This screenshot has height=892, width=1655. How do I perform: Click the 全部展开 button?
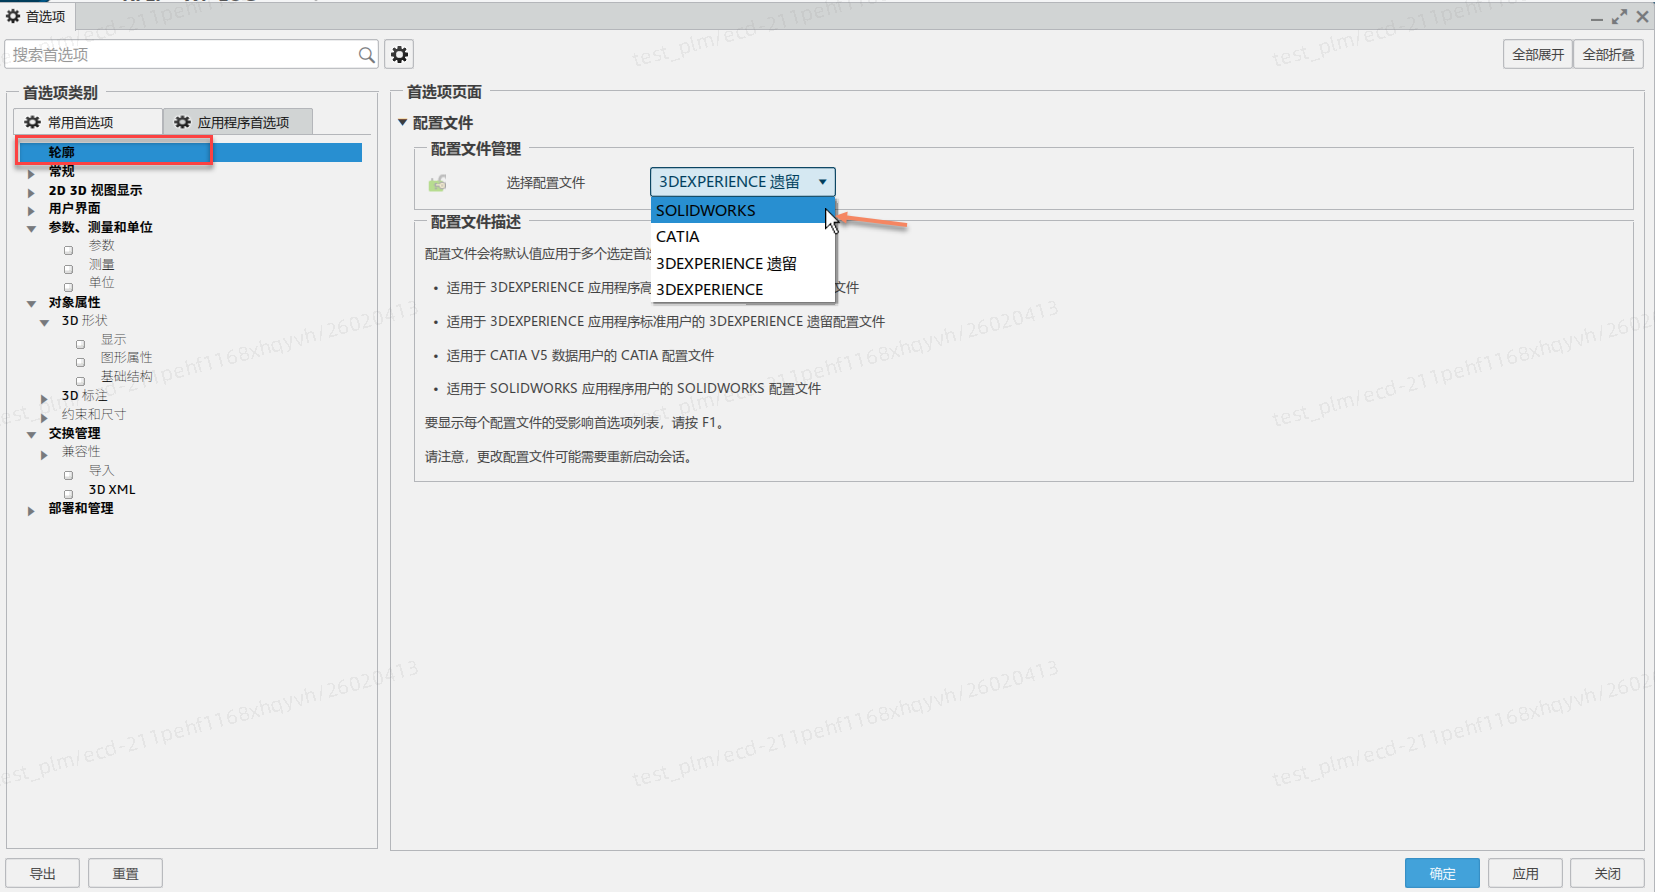point(1538,55)
